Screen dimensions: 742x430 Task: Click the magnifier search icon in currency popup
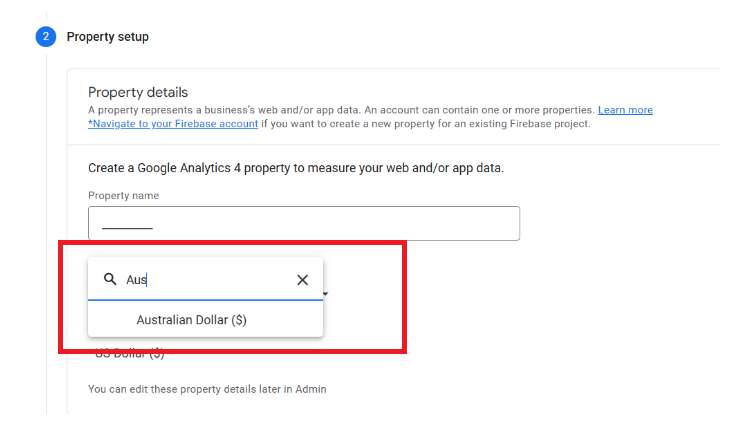[110, 279]
